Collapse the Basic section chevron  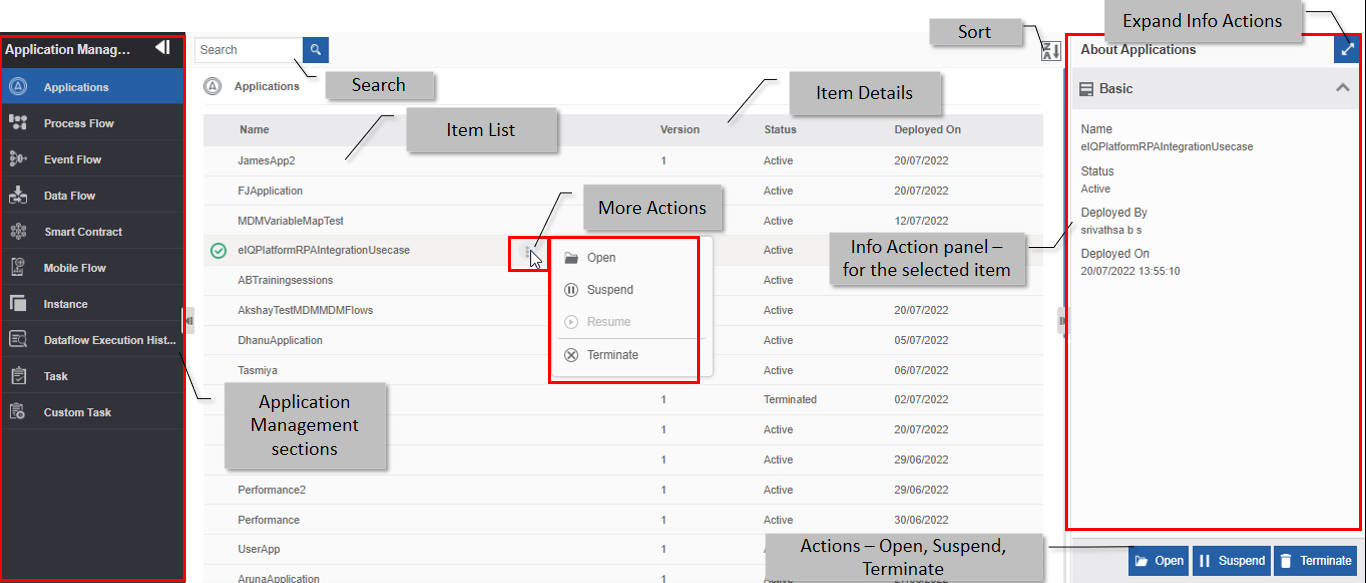[x=1342, y=88]
